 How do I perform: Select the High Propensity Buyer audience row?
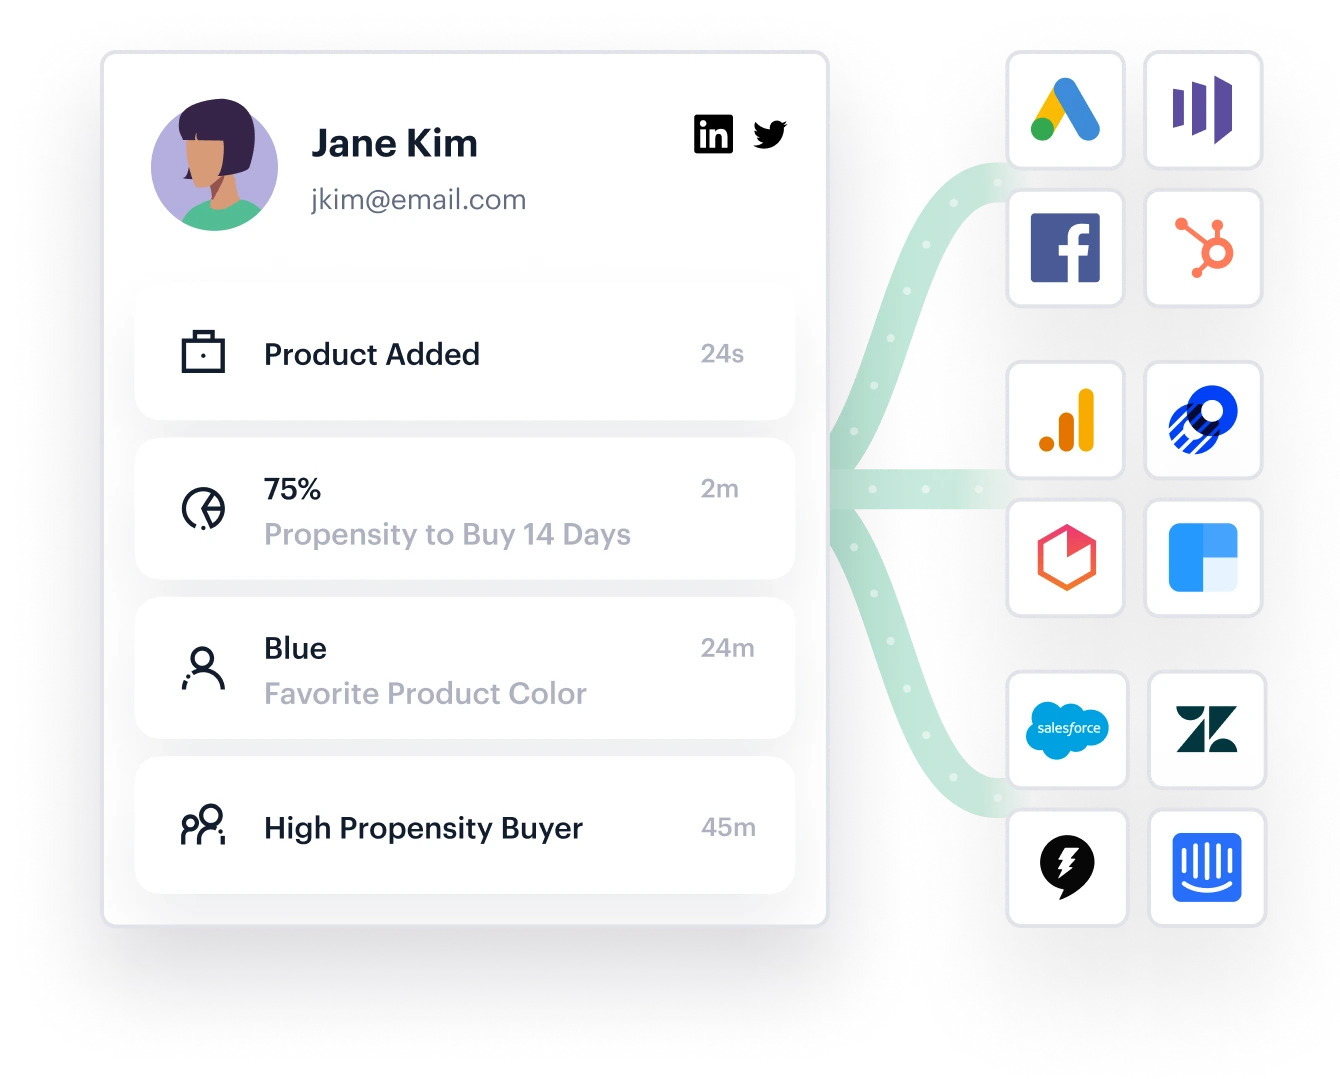click(465, 826)
